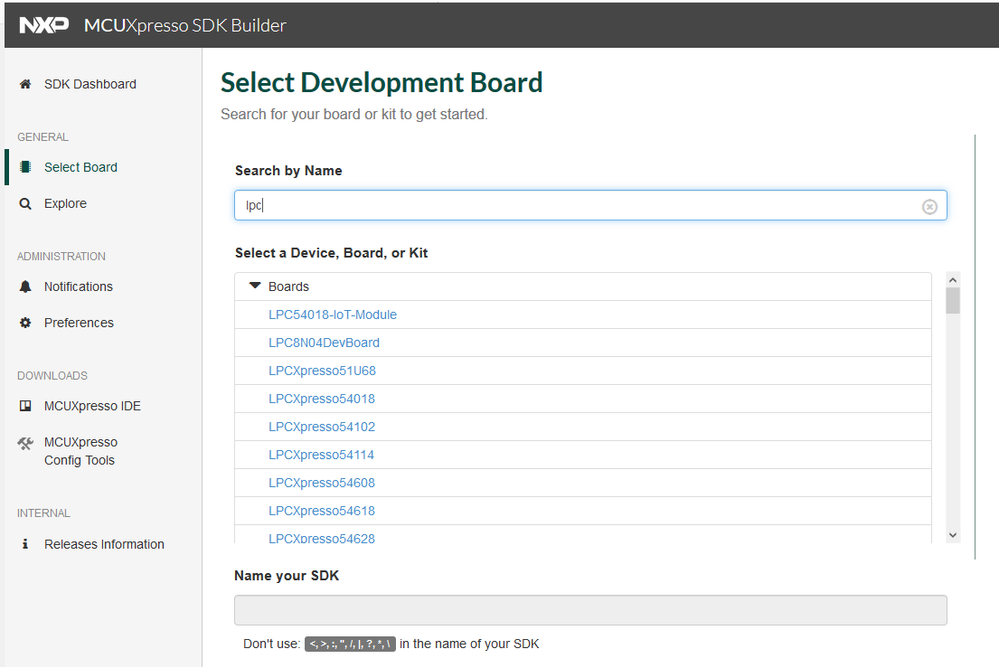Click the Name your SDK field
999x667 pixels.
click(590, 610)
